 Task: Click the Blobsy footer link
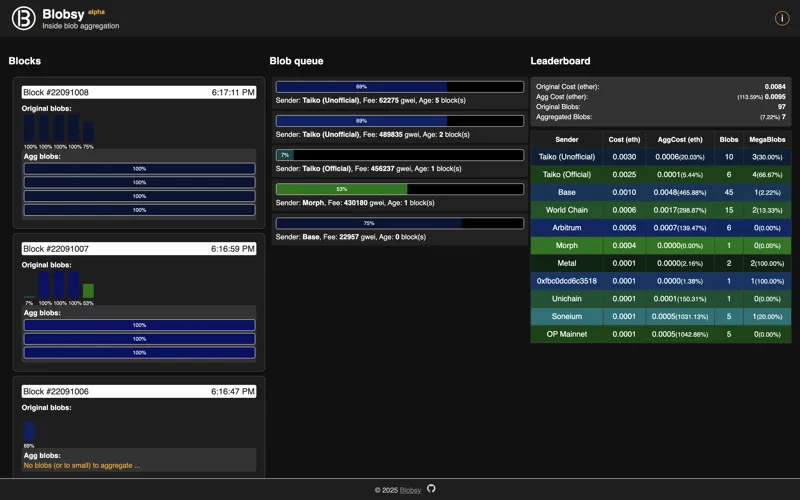pos(410,490)
